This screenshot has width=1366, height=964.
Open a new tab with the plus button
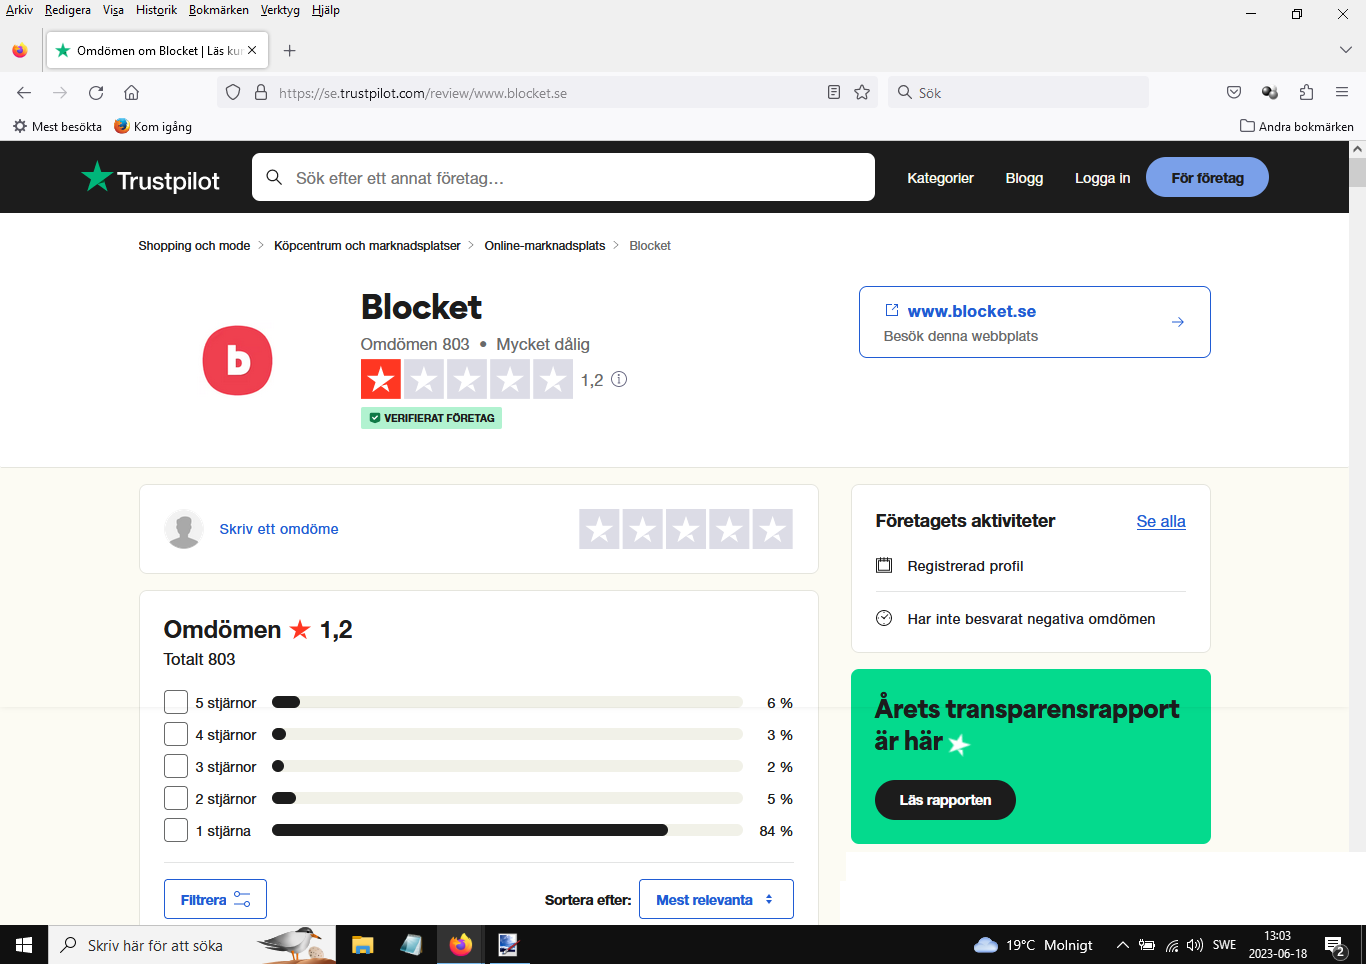click(289, 51)
